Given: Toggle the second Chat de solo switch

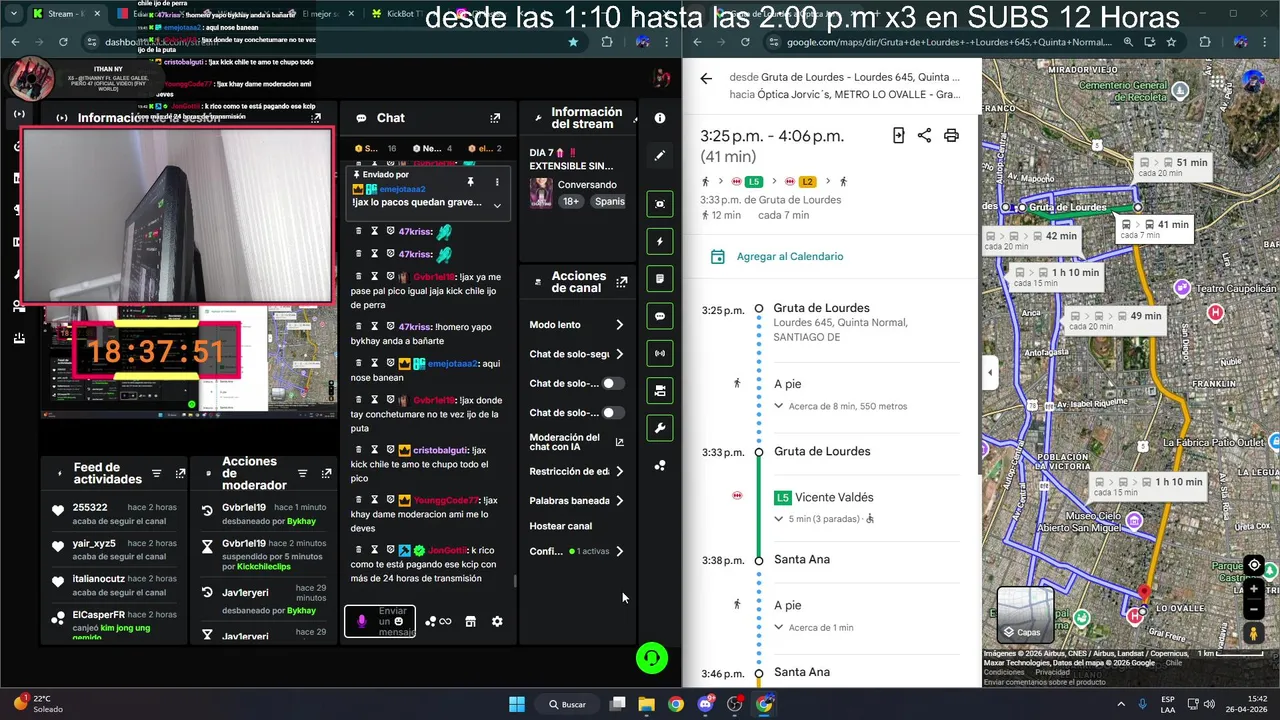Looking at the screenshot, I should click(612, 413).
